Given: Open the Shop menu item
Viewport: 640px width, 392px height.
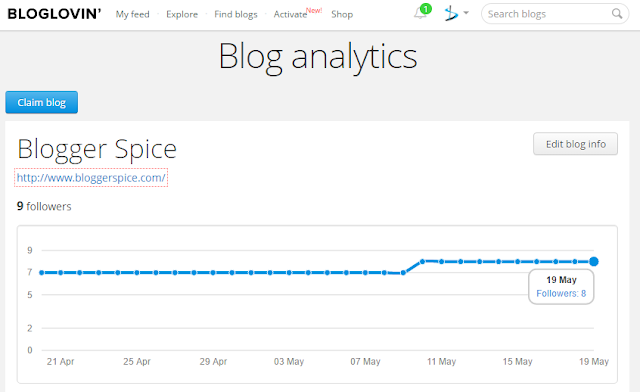Looking at the screenshot, I should tap(342, 14).
